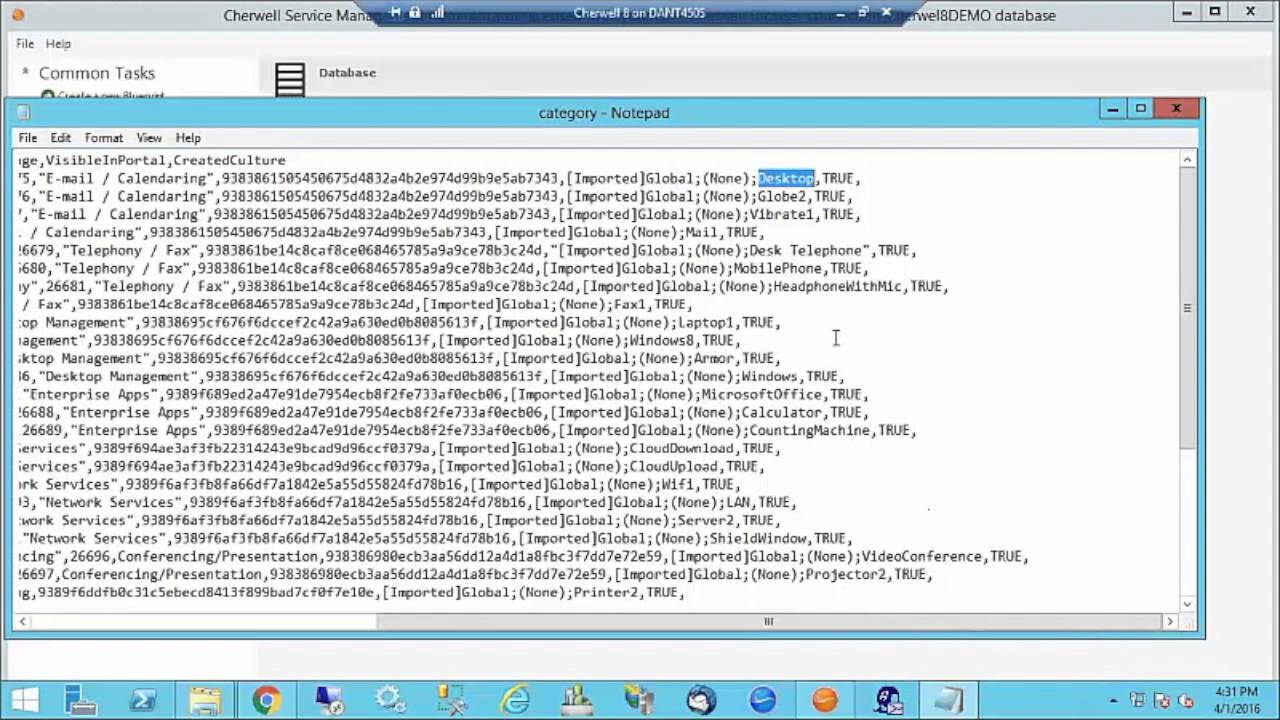The image size is (1280, 720).
Task: Click the orange Cherwell icon on the taskbar
Action: pos(824,700)
